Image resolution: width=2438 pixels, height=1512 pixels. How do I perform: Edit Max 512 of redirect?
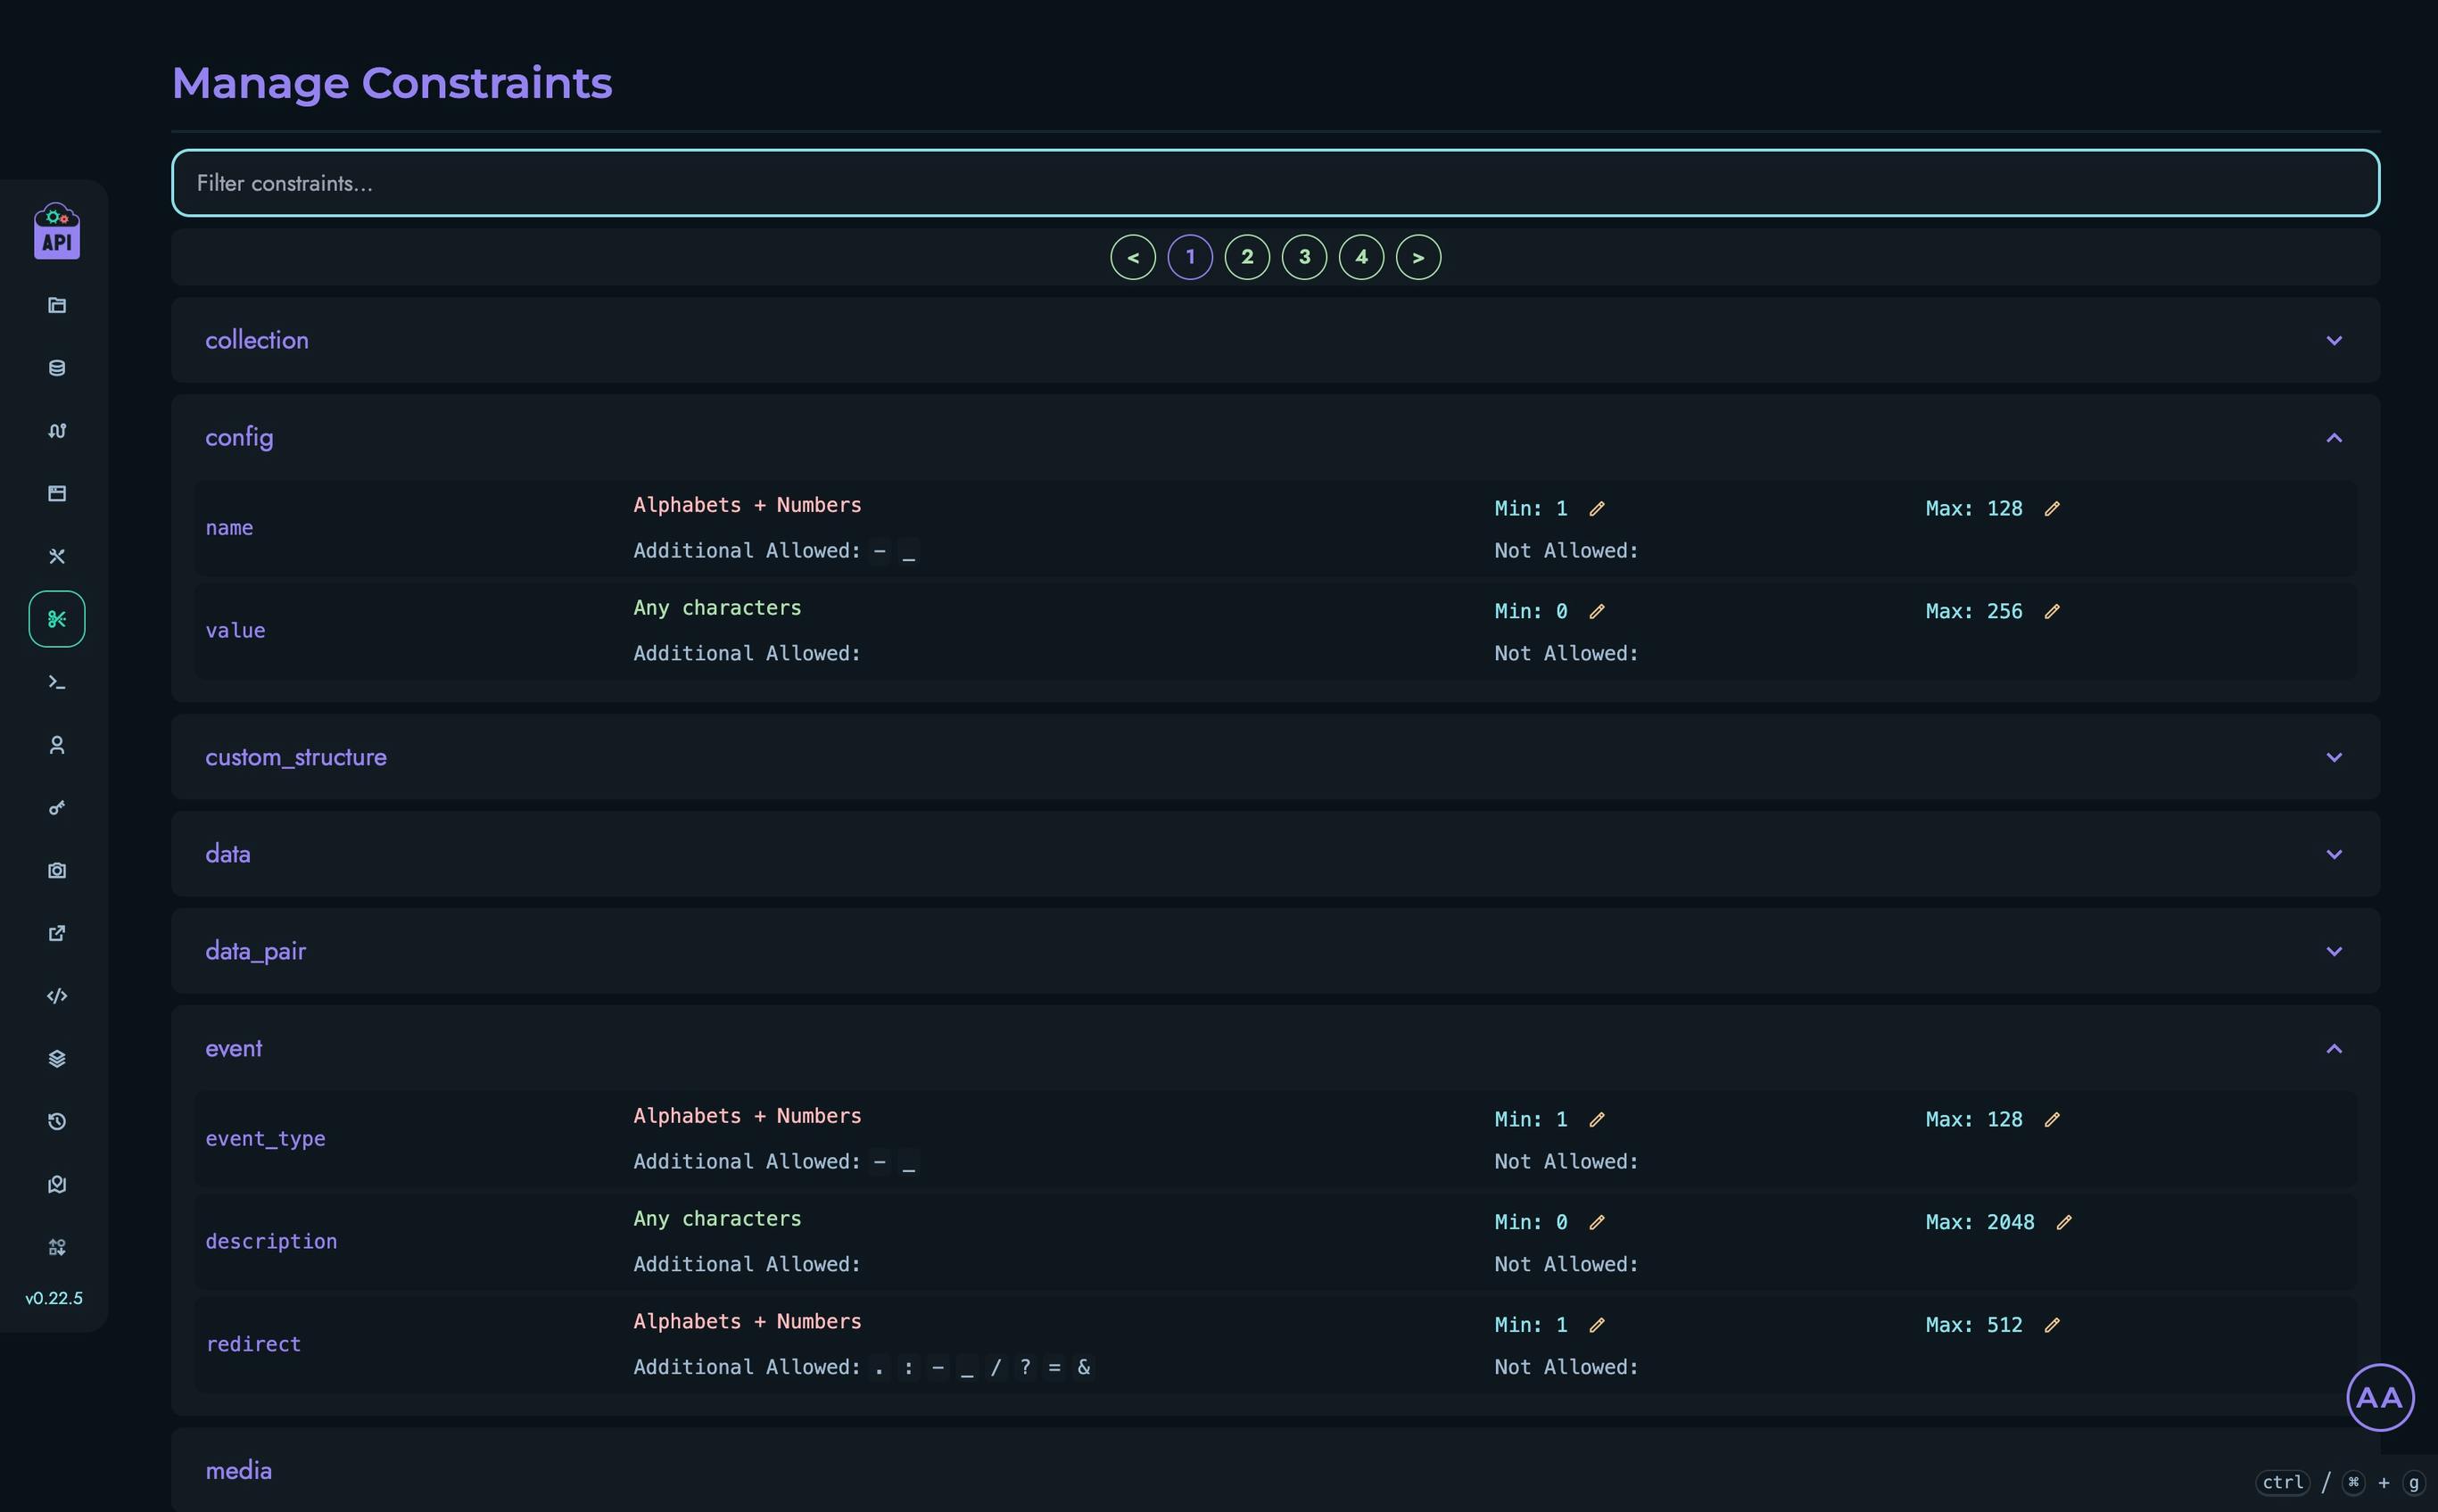pos(2052,1325)
